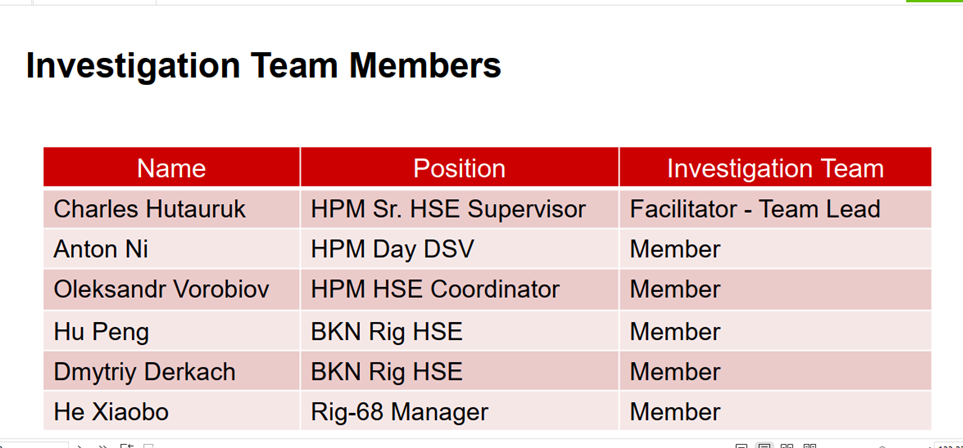This screenshot has width=963, height=448.
Task: Click the Hu Peng name cell
Action: click(x=171, y=331)
